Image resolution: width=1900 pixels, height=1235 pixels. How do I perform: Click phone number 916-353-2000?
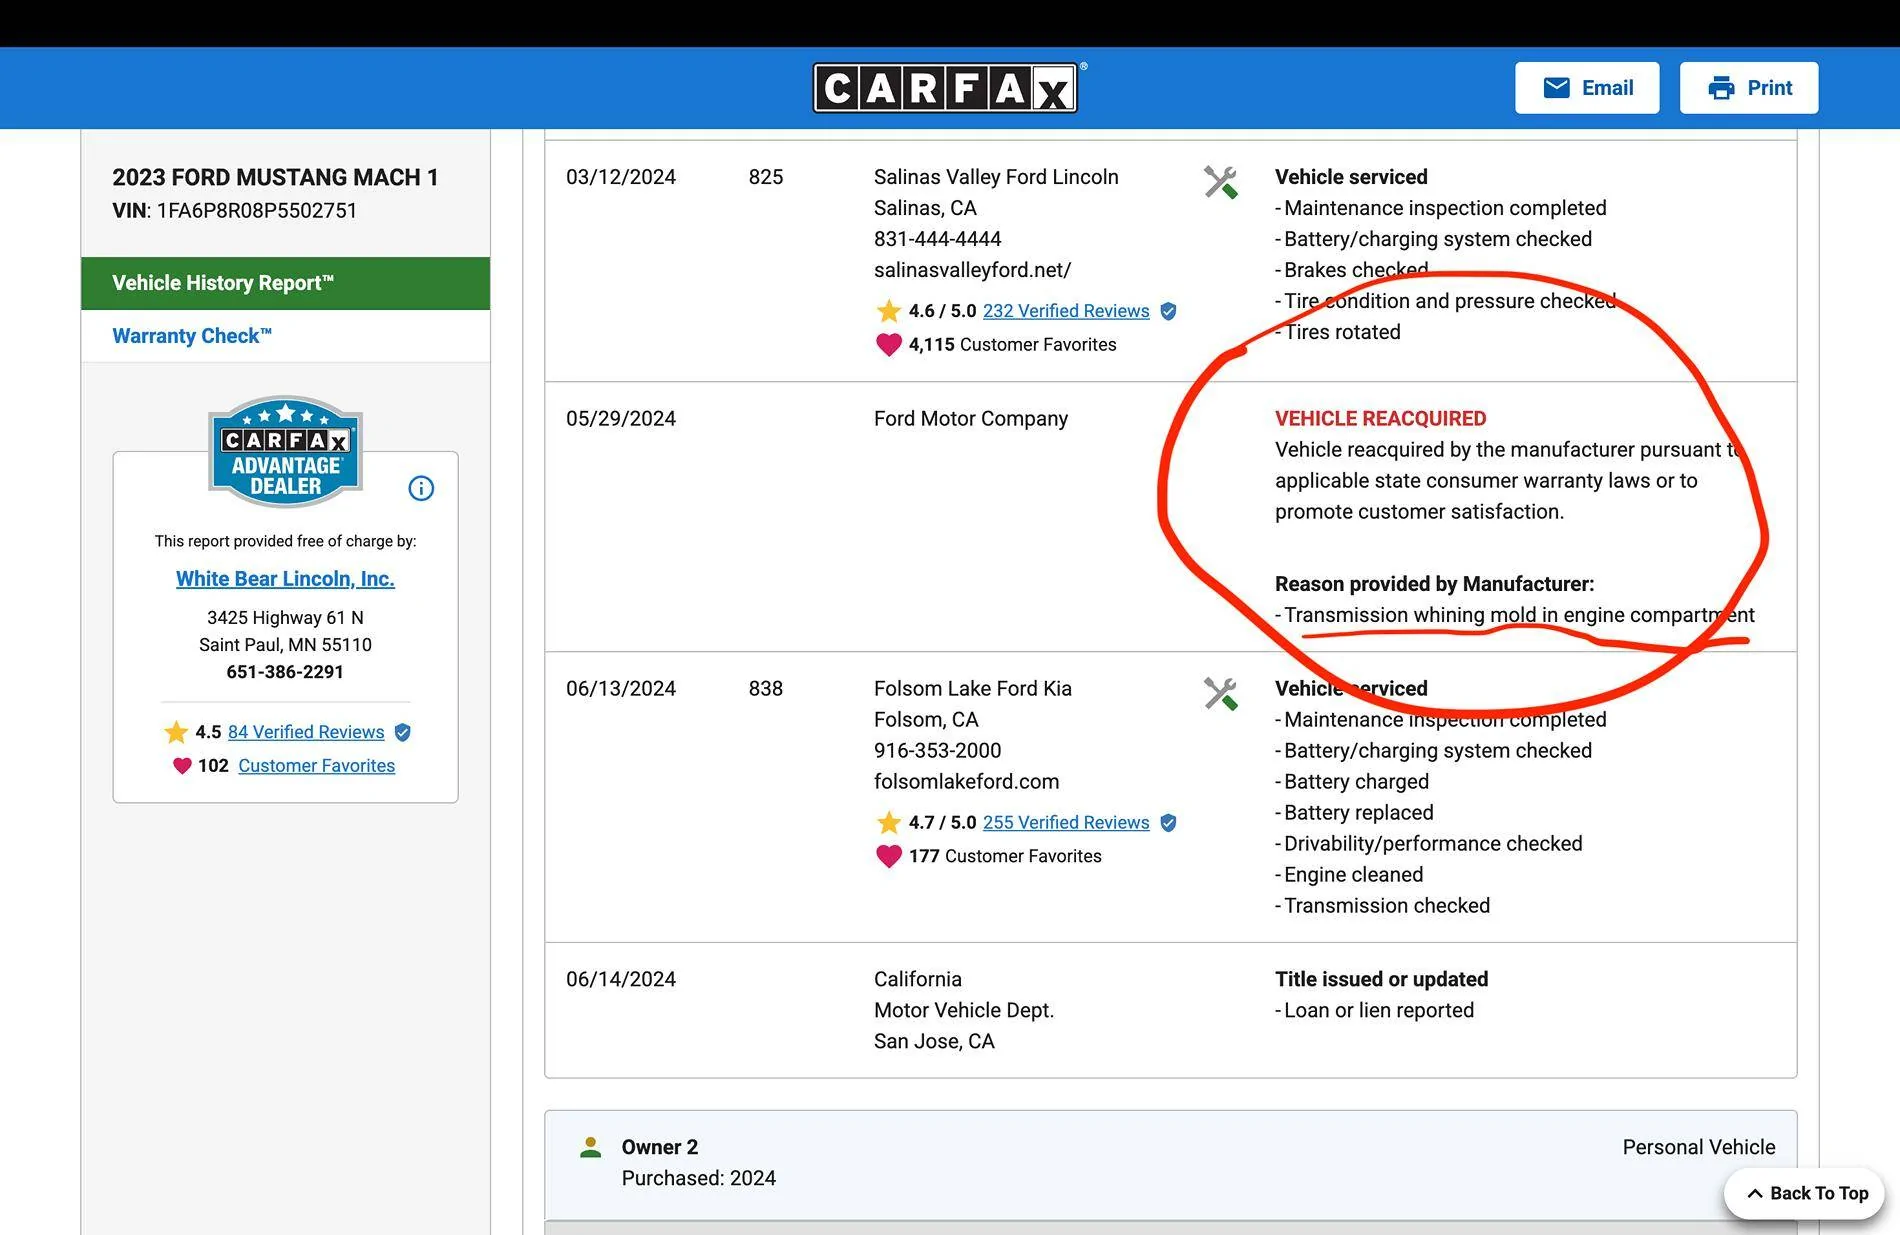pyautogui.click(x=937, y=751)
